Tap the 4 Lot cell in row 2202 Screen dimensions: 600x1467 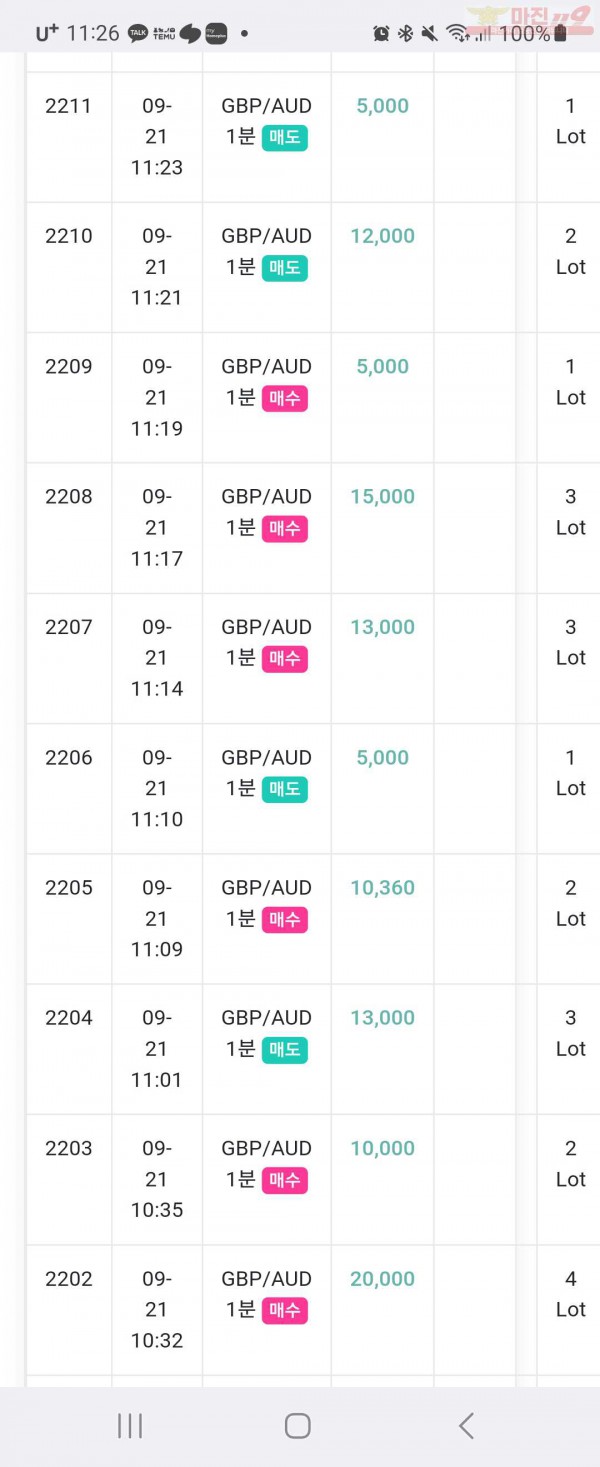[571, 1294]
